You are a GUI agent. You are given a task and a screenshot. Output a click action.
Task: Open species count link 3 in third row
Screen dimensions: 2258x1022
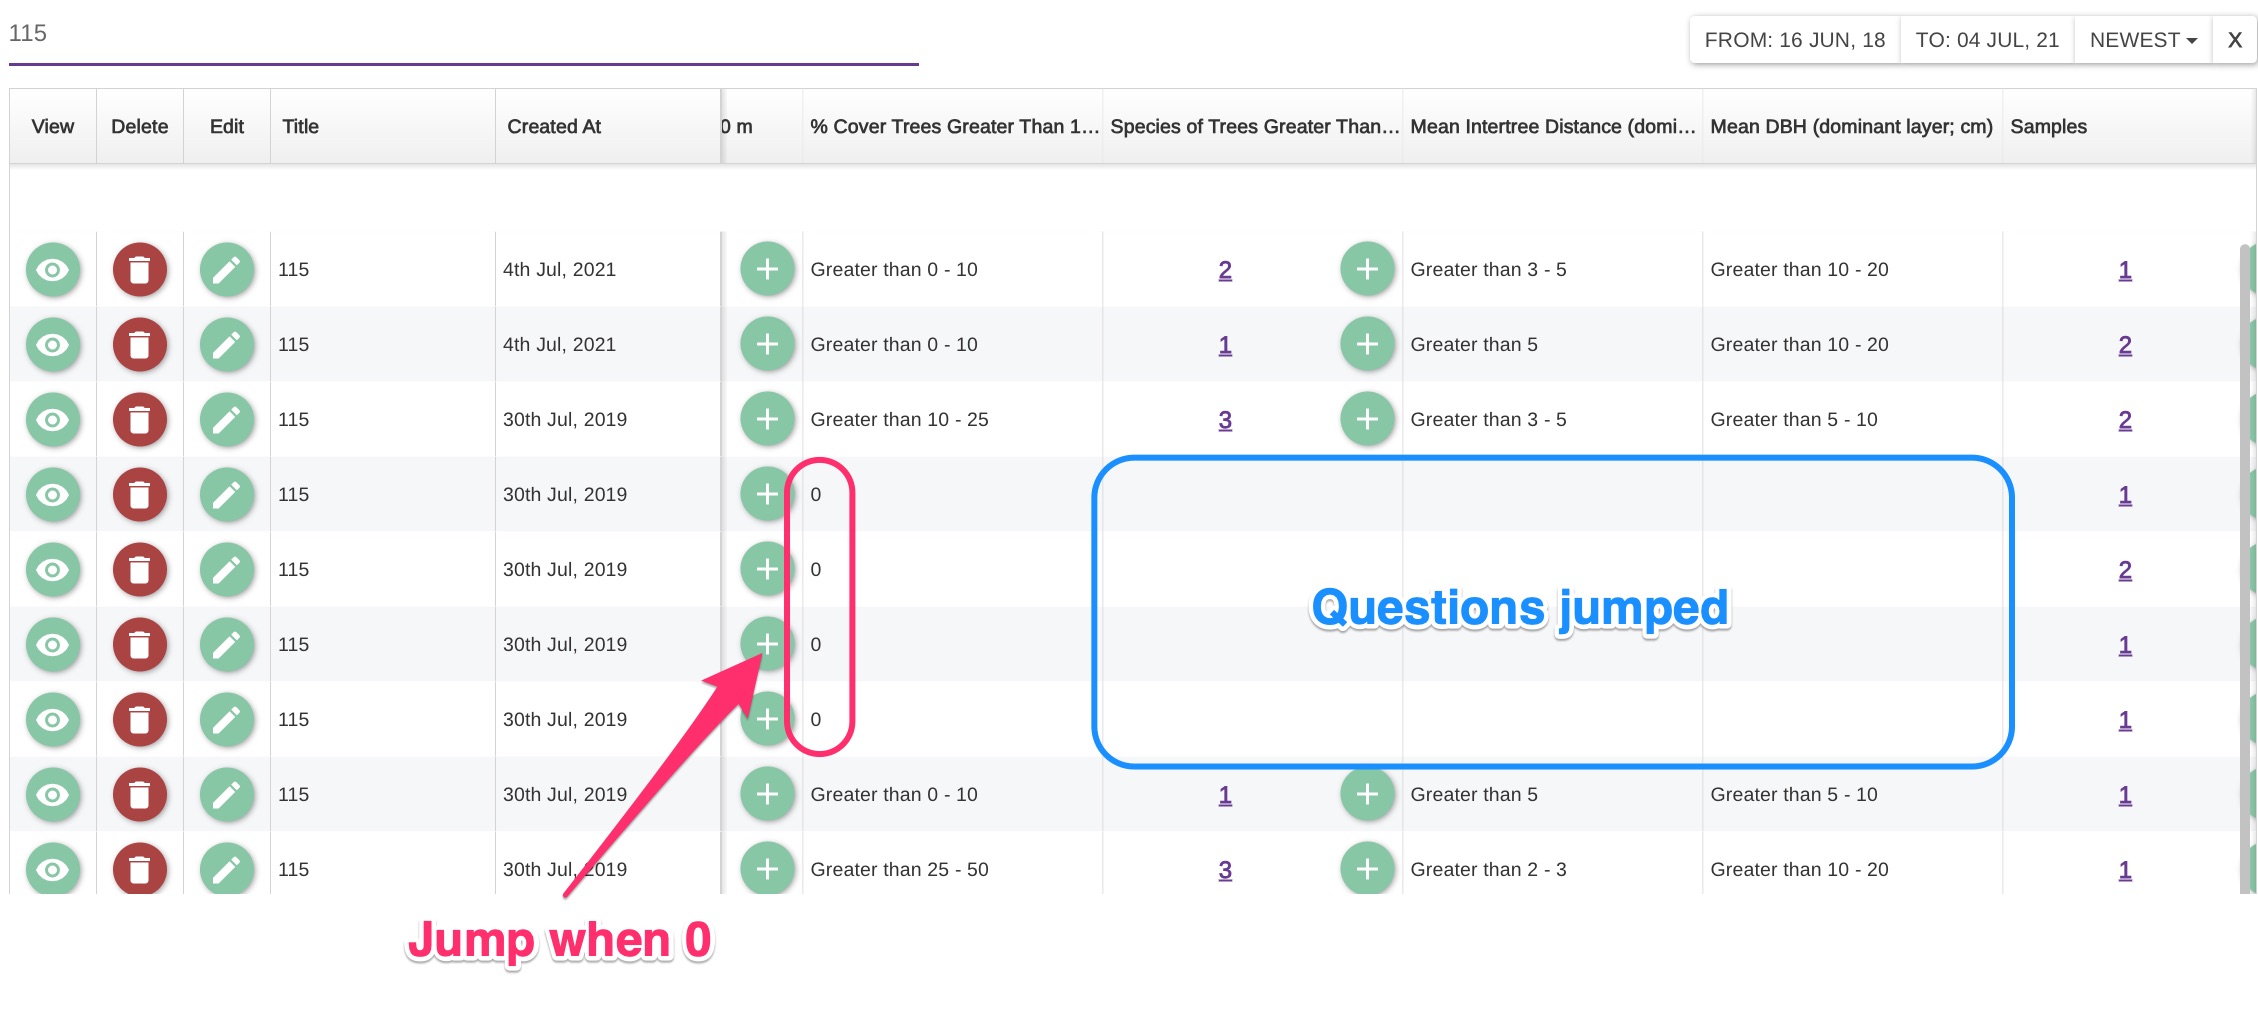coord(1225,420)
